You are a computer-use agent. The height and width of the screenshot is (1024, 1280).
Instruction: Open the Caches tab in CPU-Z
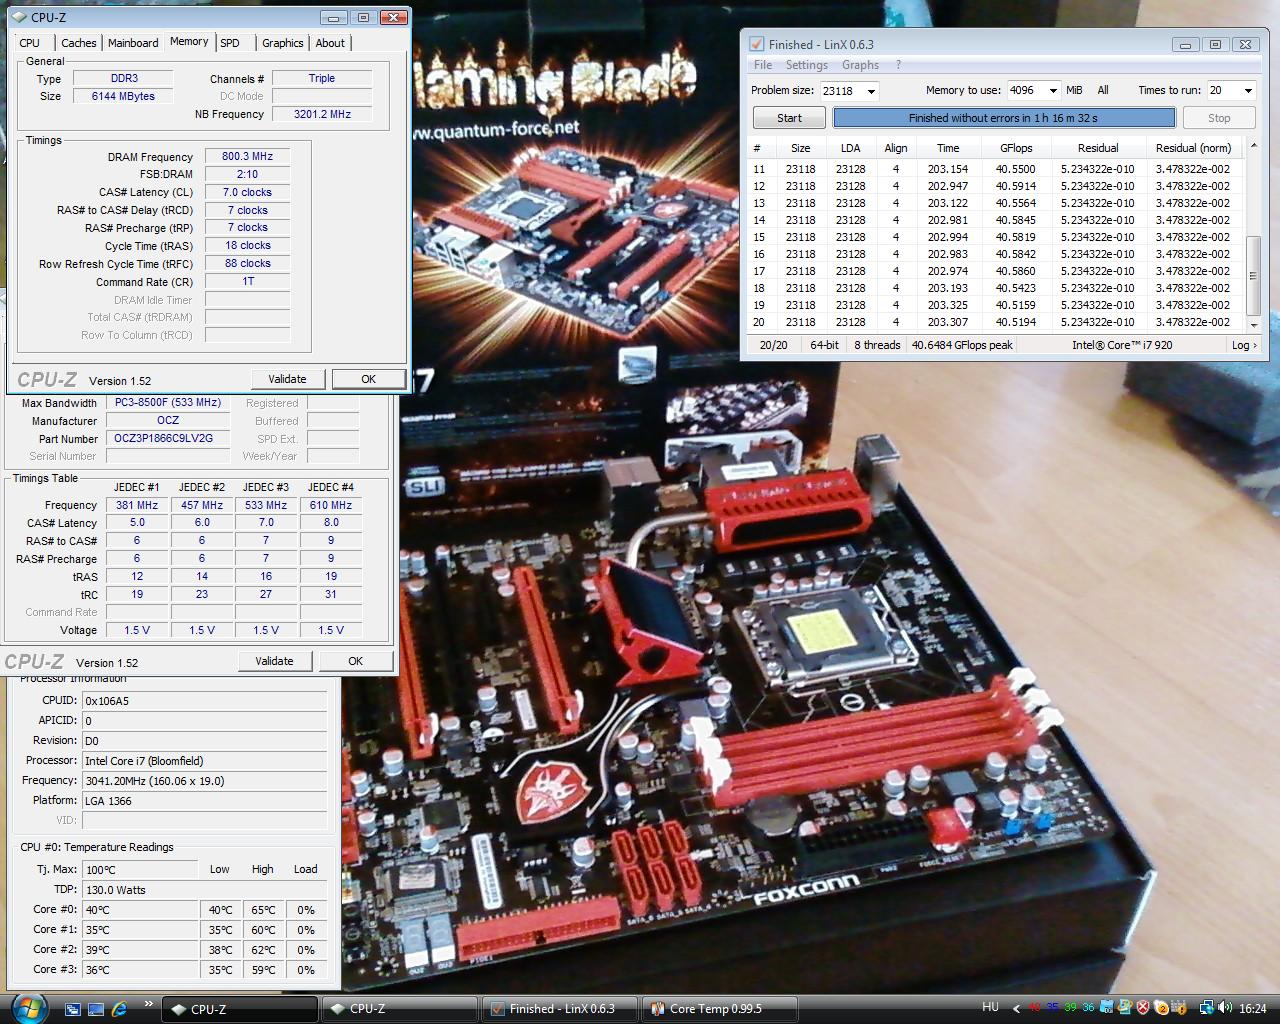[x=78, y=43]
